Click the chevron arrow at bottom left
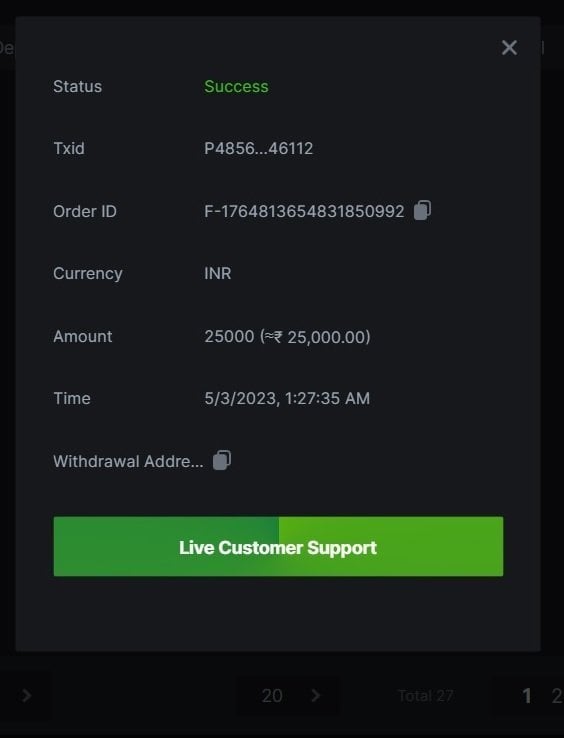564x738 pixels. (26, 695)
